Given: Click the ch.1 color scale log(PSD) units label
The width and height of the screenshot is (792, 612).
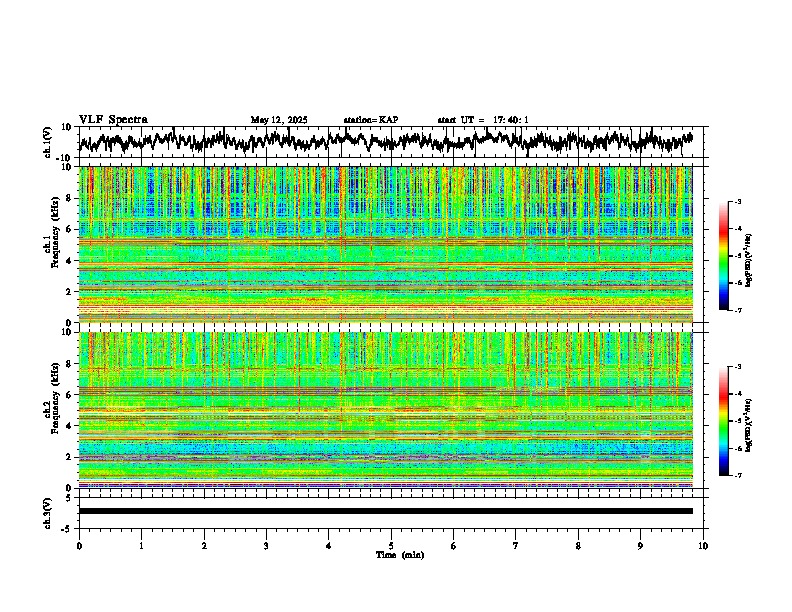Looking at the screenshot, I should [749, 260].
